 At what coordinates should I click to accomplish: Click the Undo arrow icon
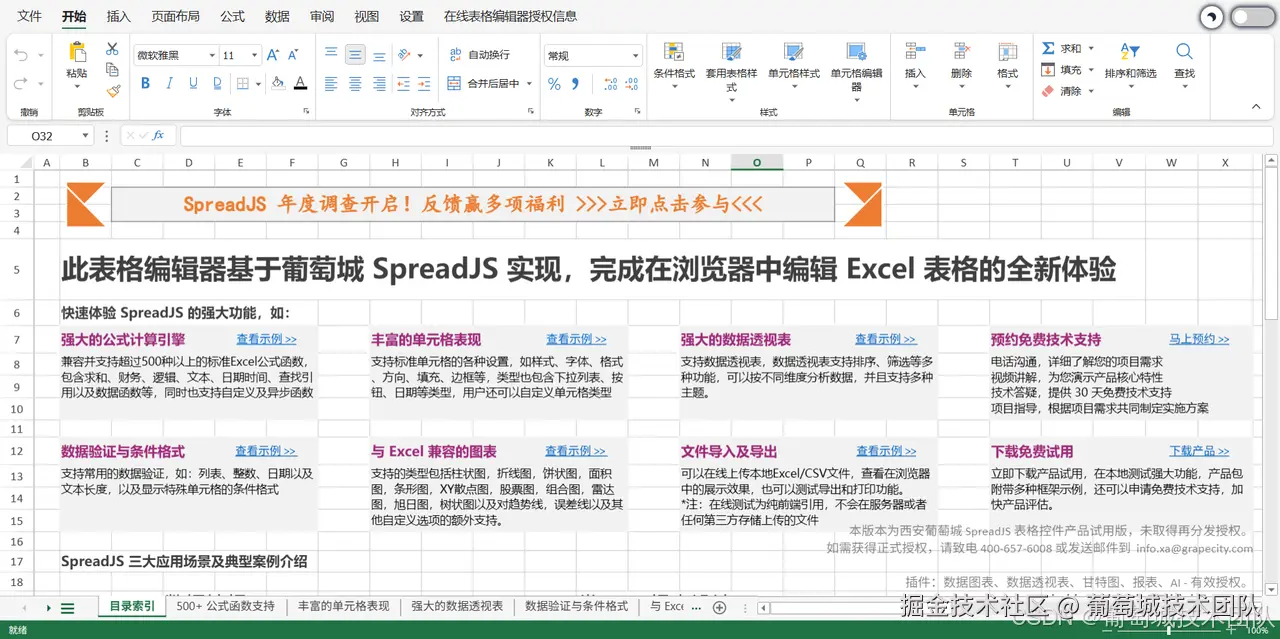click(22, 55)
